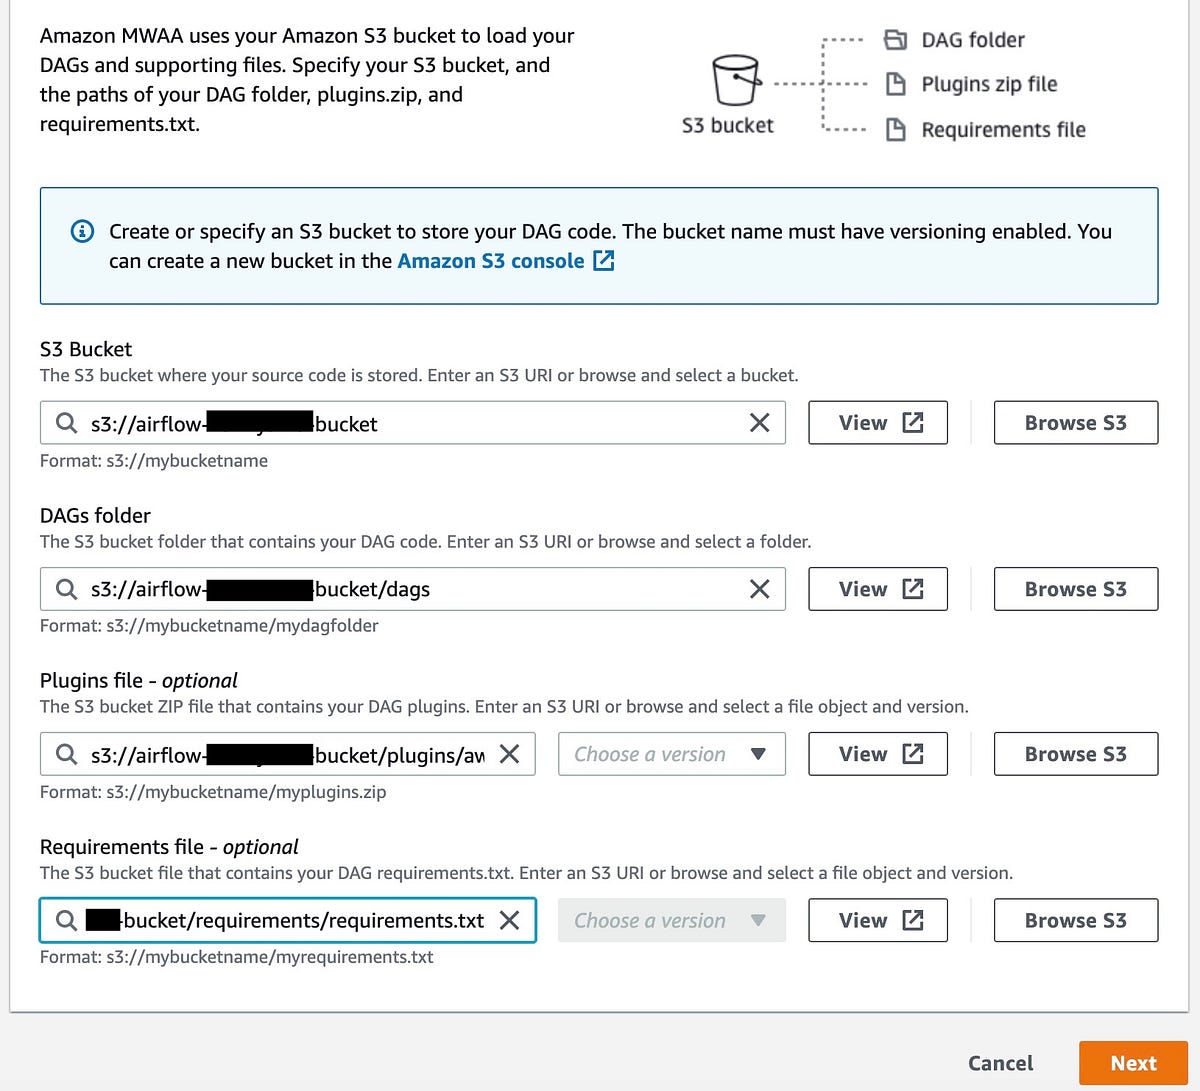Image resolution: width=1200 pixels, height=1091 pixels.
Task: Click the Plugins zip file icon in the diagram
Action: click(x=895, y=84)
